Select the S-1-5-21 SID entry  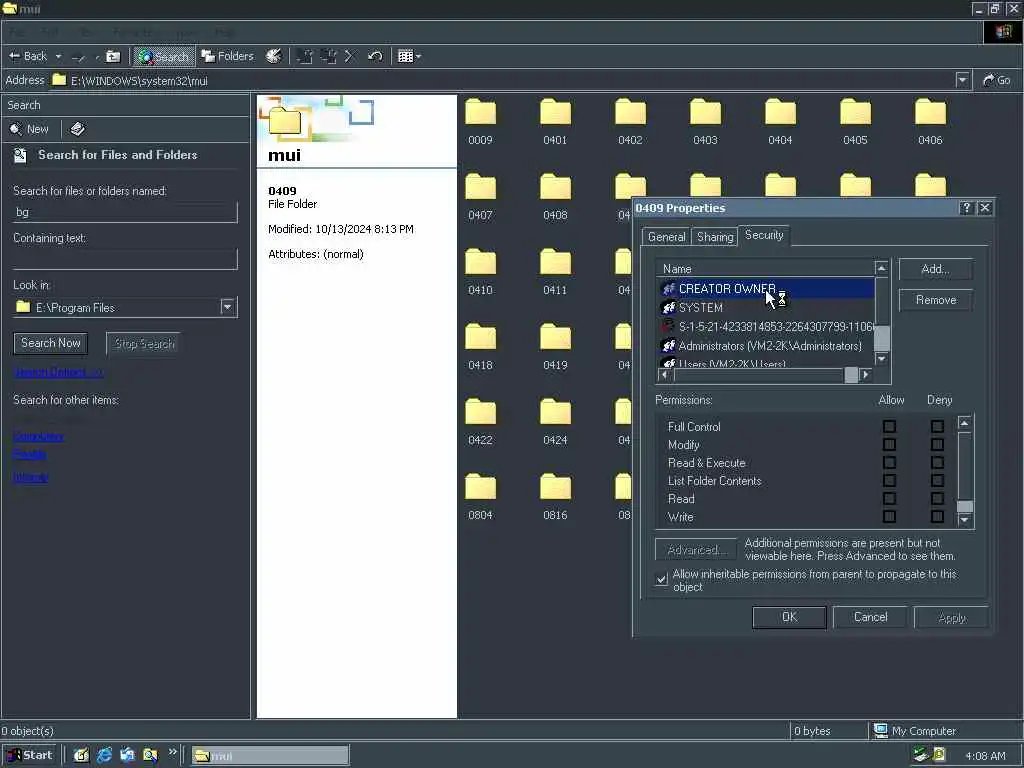click(x=767, y=327)
